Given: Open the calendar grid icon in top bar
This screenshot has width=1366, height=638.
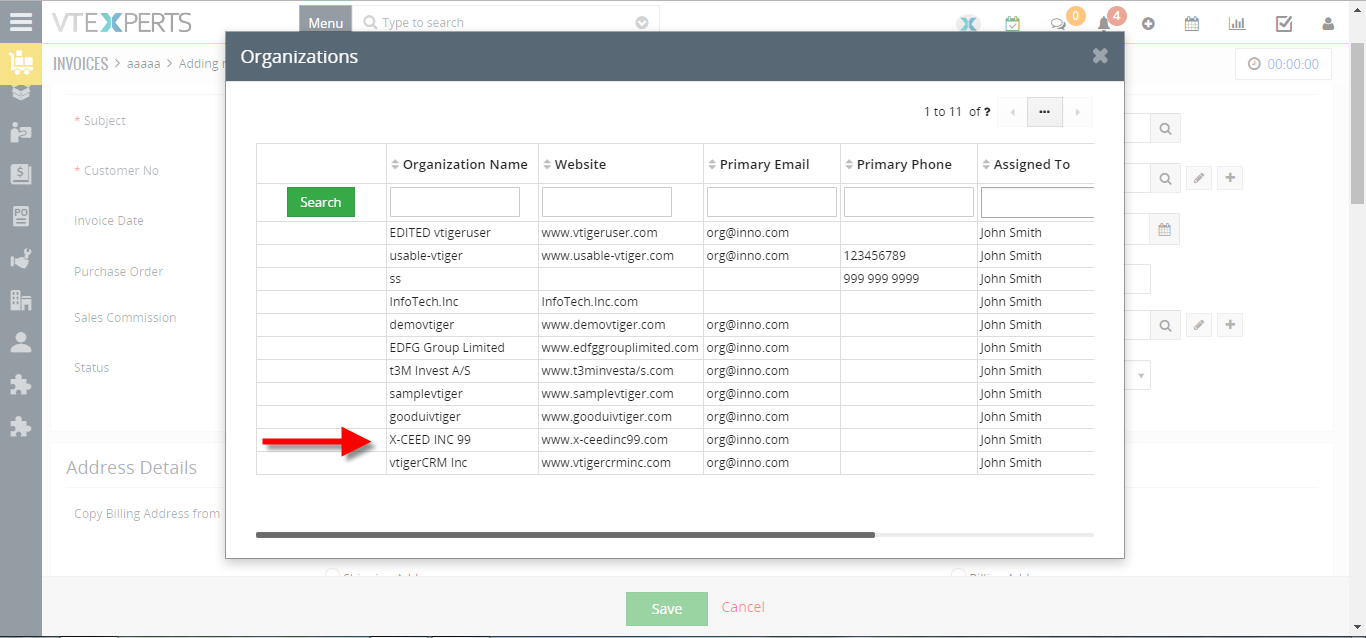Looking at the screenshot, I should click(1192, 24).
